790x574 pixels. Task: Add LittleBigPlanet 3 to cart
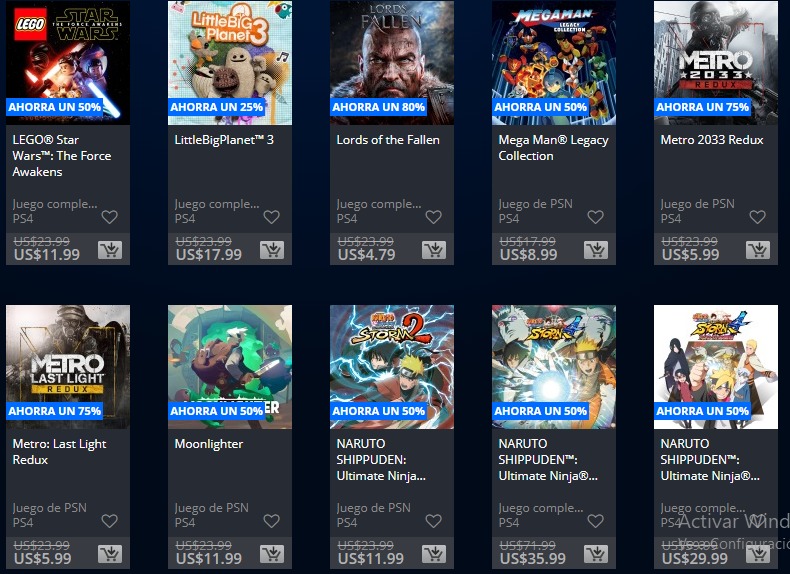[272, 250]
